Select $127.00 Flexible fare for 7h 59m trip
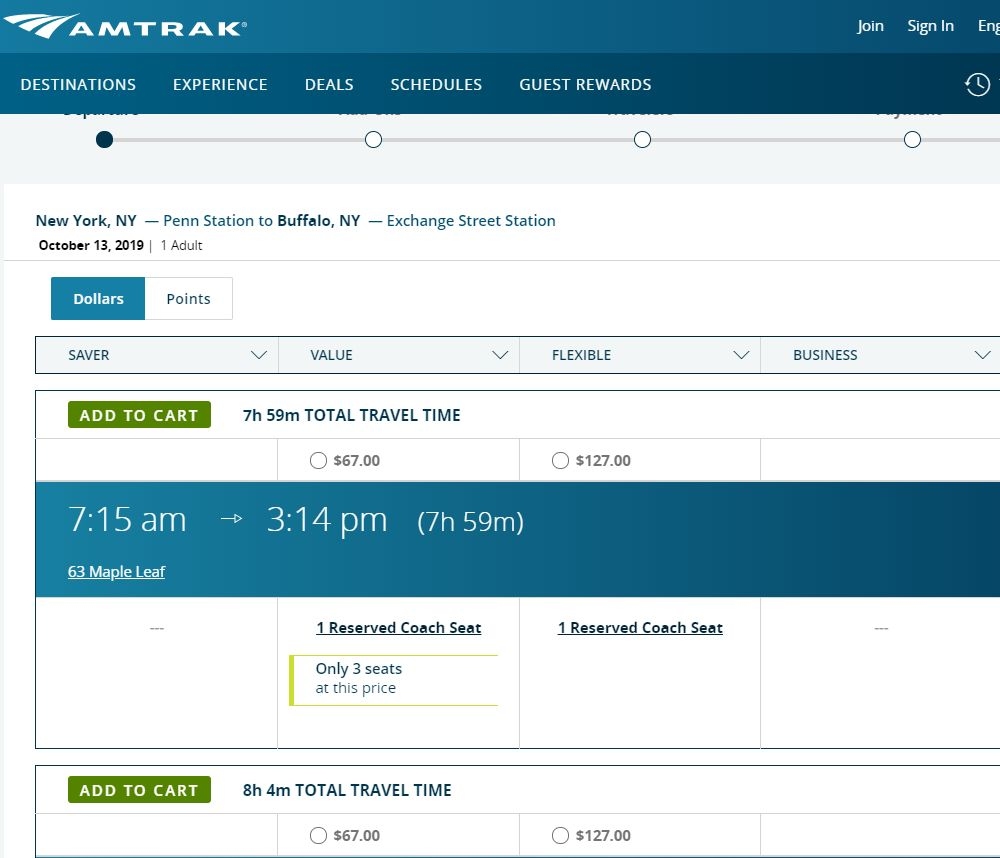 pyautogui.click(x=560, y=461)
